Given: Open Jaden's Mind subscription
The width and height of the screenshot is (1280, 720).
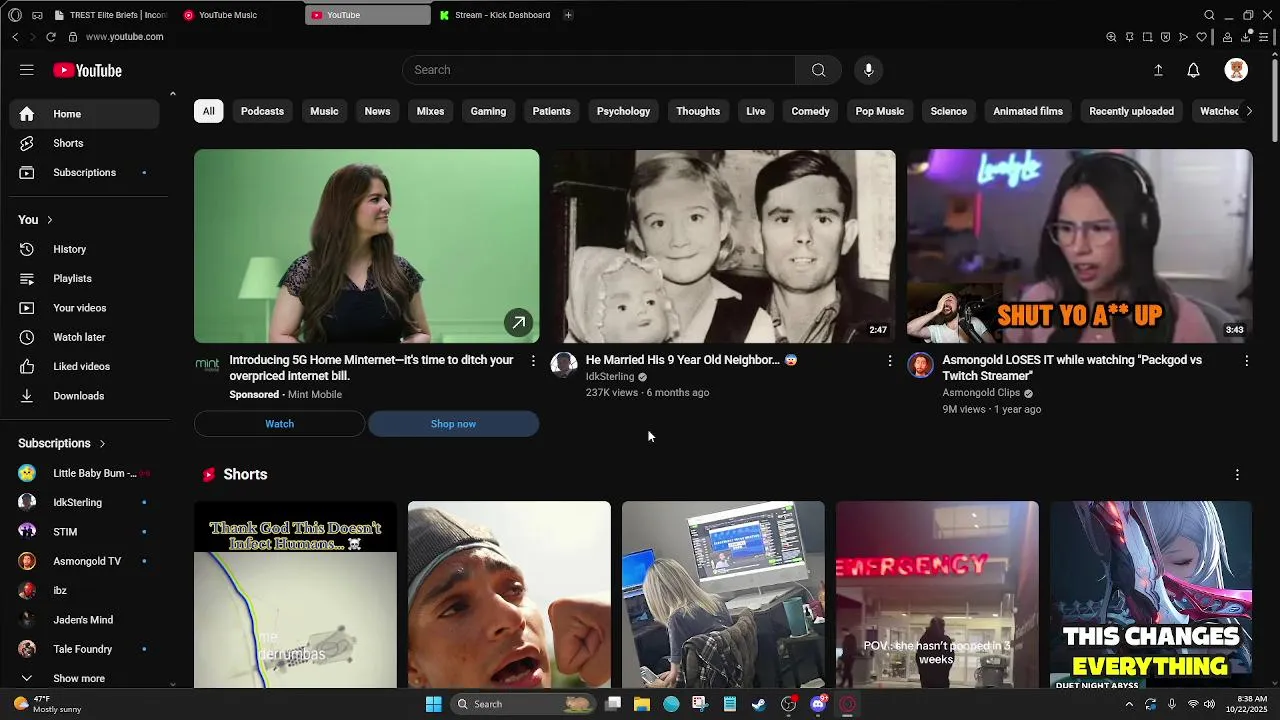Looking at the screenshot, I should 84,620.
